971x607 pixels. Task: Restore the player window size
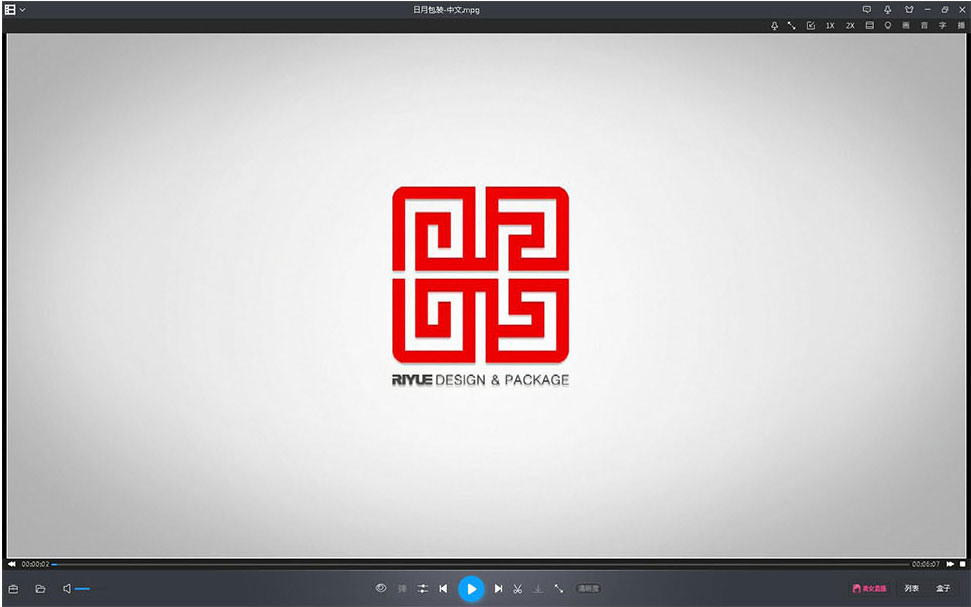945,10
